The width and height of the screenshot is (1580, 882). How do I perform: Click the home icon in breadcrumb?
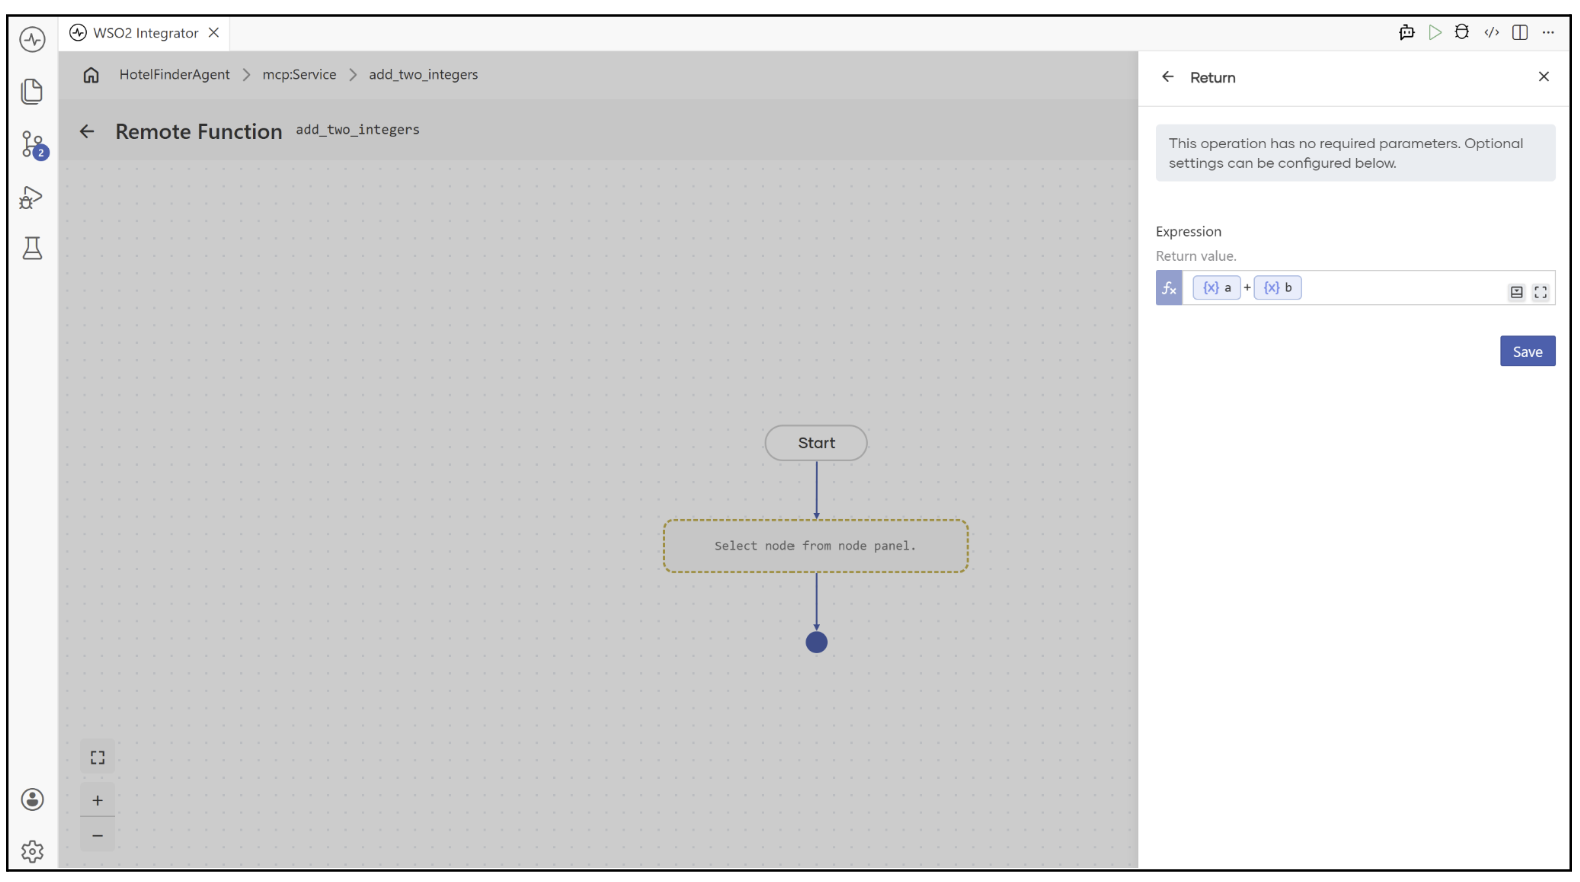(x=91, y=75)
